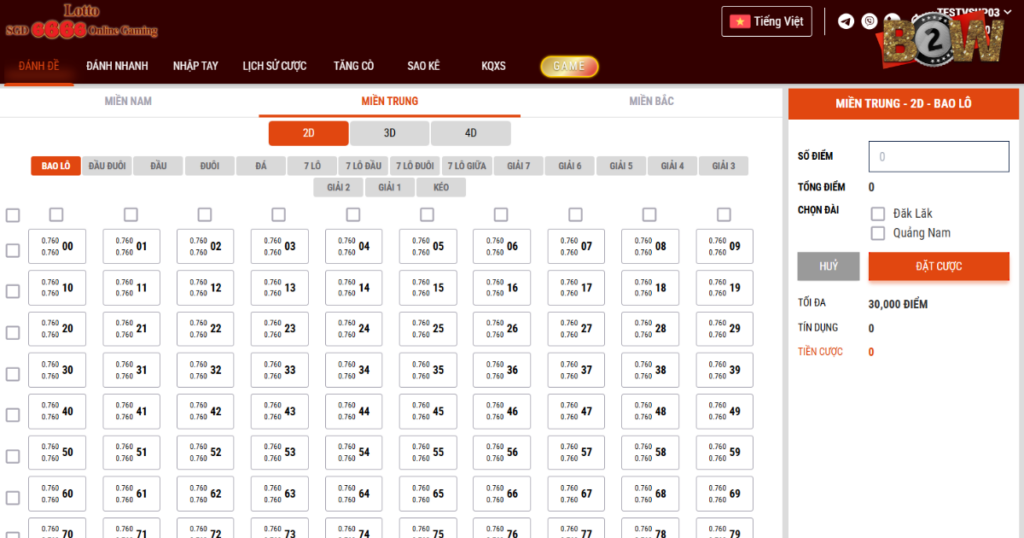Pick number 48 in the grid
Viewport: 1024px width, 538px height.
tap(650, 411)
